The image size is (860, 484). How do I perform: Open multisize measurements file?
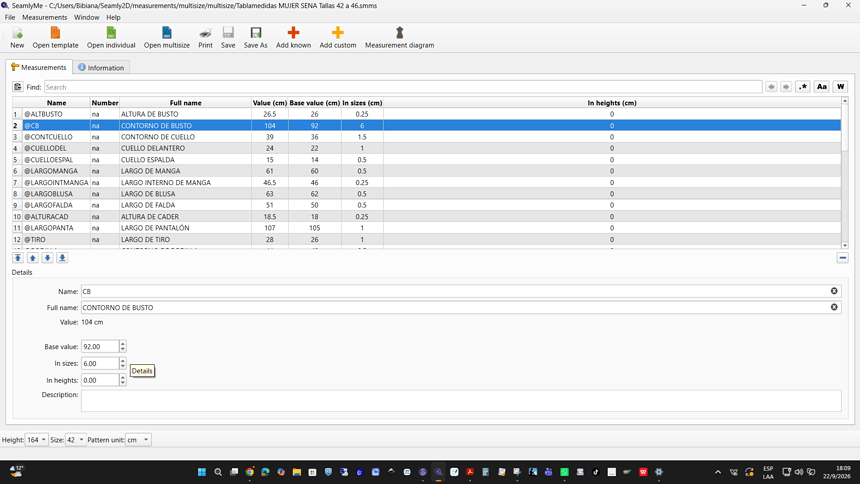[167, 38]
